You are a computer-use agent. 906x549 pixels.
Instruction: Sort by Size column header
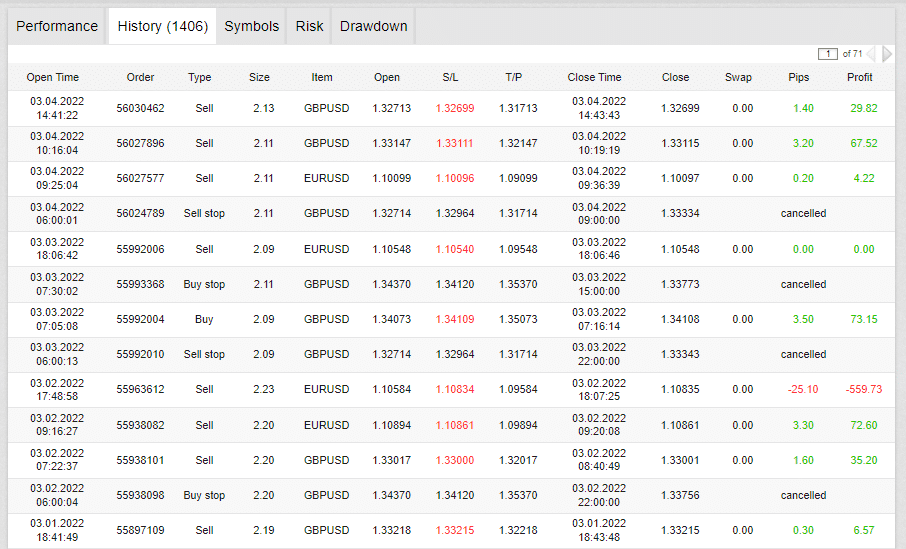tap(259, 77)
